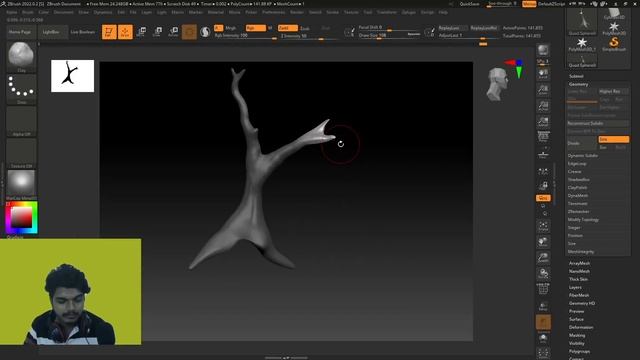Click the Frame mesh icon
This screenshot has width=640, height=360.
(543, 226)
